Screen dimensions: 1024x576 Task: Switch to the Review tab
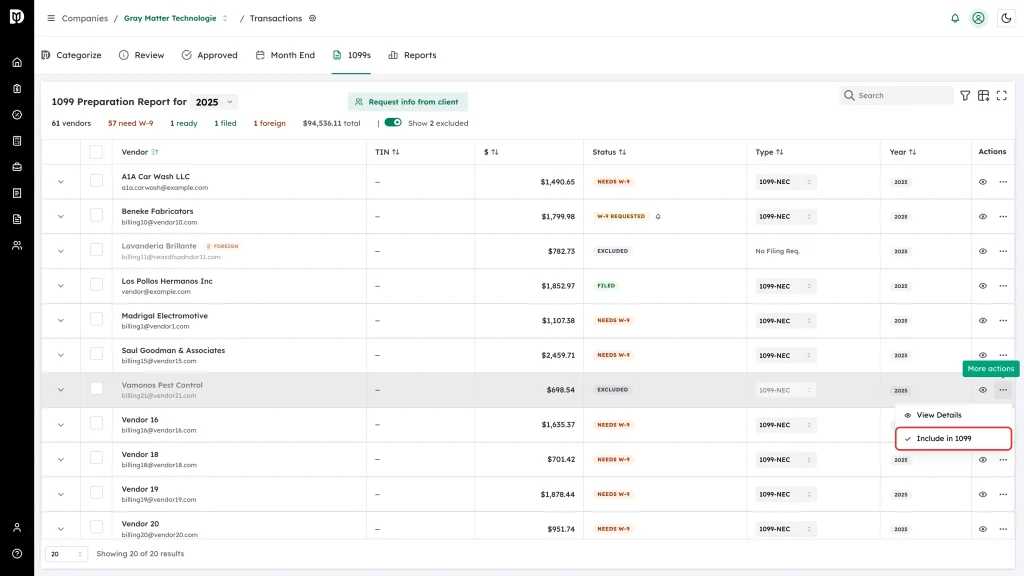point(142,55)
